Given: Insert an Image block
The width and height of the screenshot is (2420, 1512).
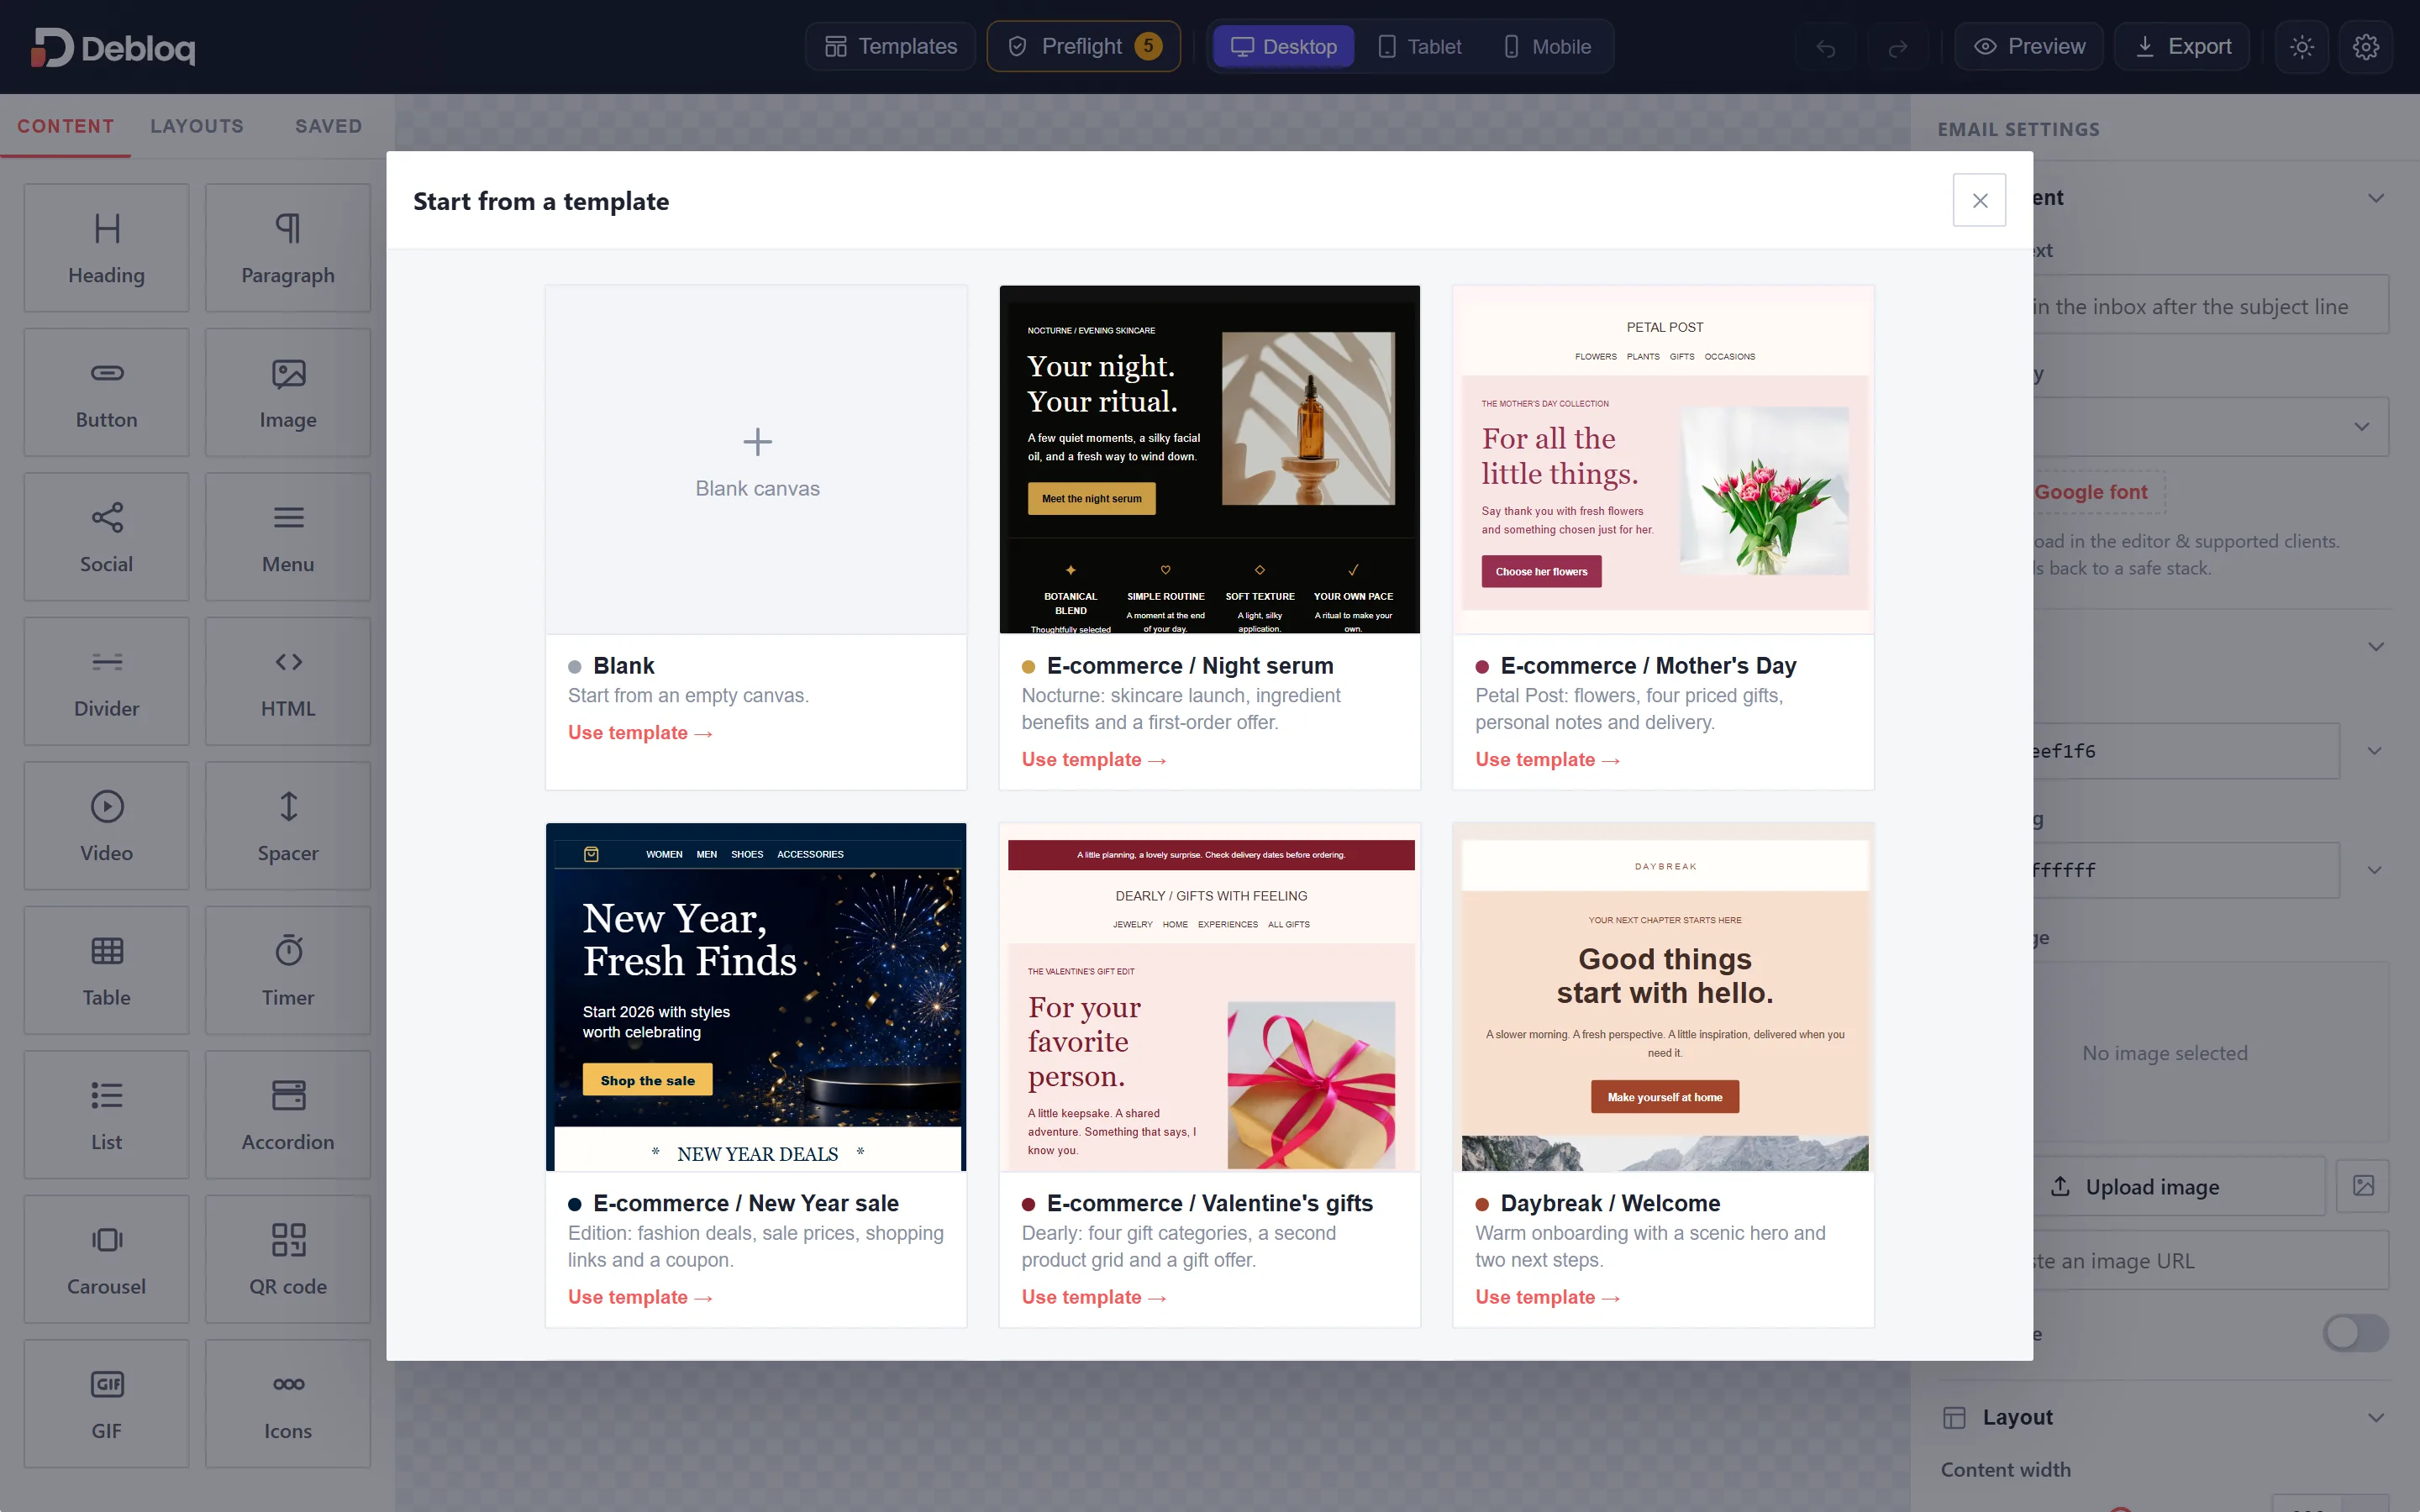Looking at the screenshot, I should (x=288, y=392).
